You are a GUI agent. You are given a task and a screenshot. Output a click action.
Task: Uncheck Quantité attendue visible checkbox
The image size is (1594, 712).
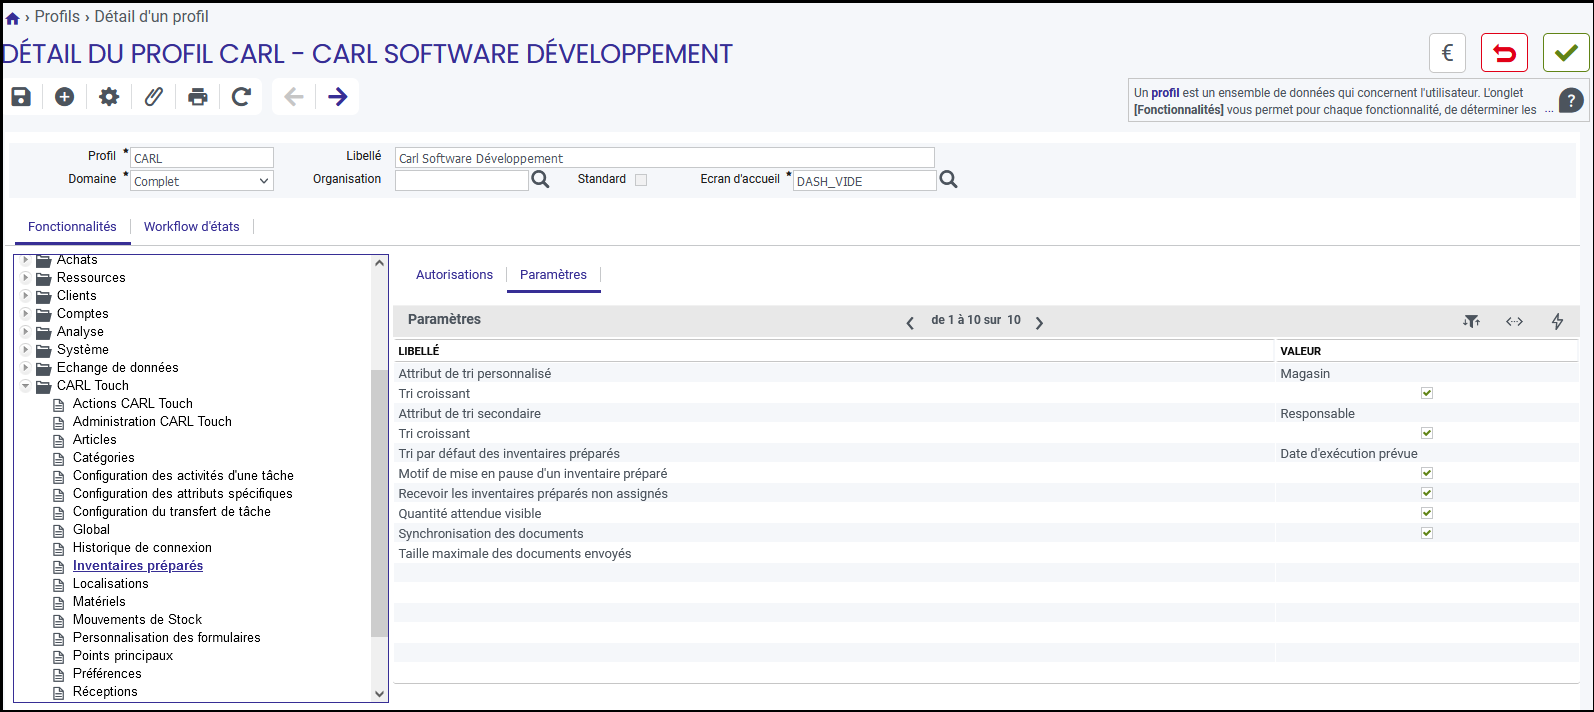coord(1427,513)
